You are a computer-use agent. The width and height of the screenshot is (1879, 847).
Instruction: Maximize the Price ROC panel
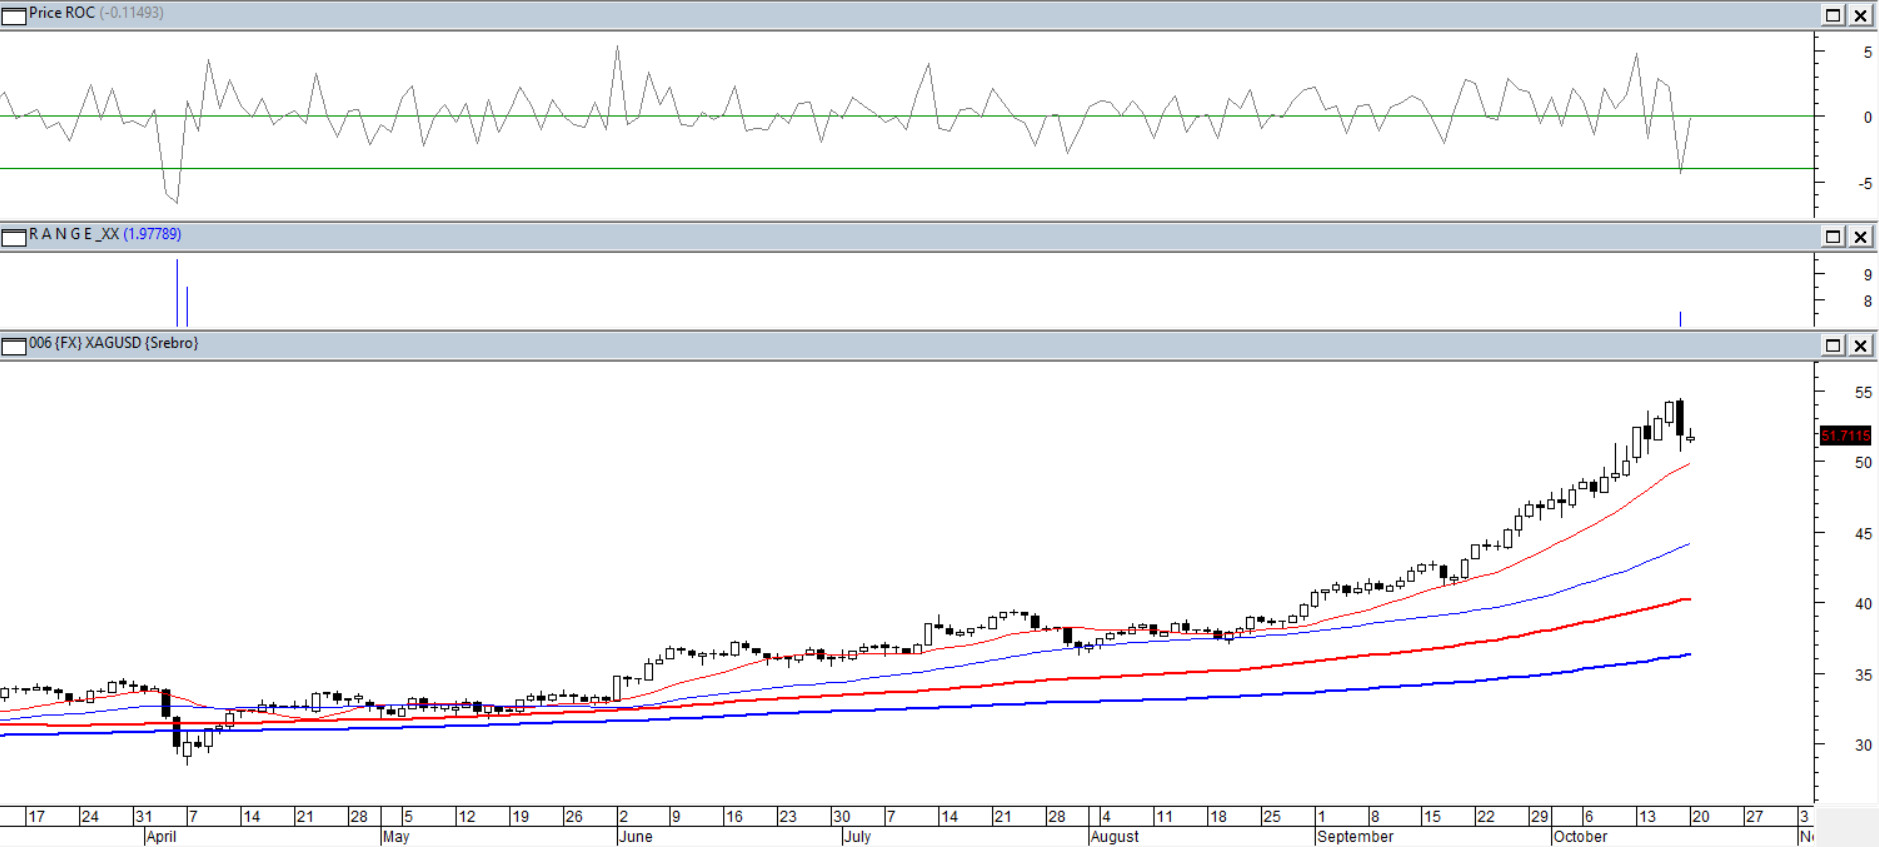[x=1833, y=15]
